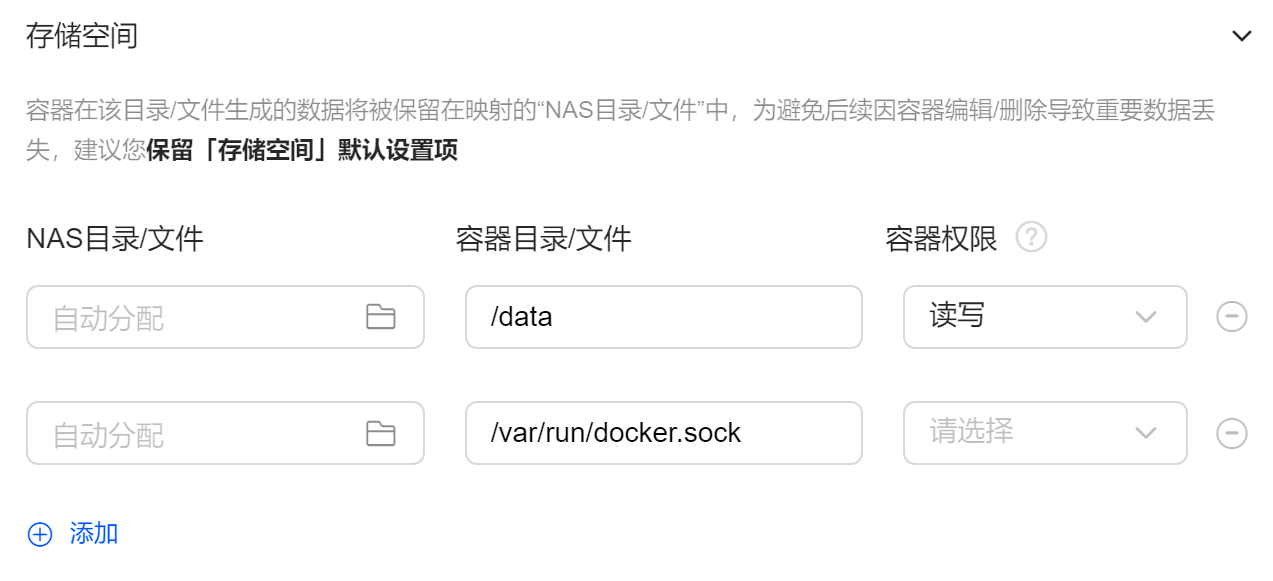This screenshot has height=581, width=1273.
Task: Open folder browser for /data row
Action: click(380, 317)
